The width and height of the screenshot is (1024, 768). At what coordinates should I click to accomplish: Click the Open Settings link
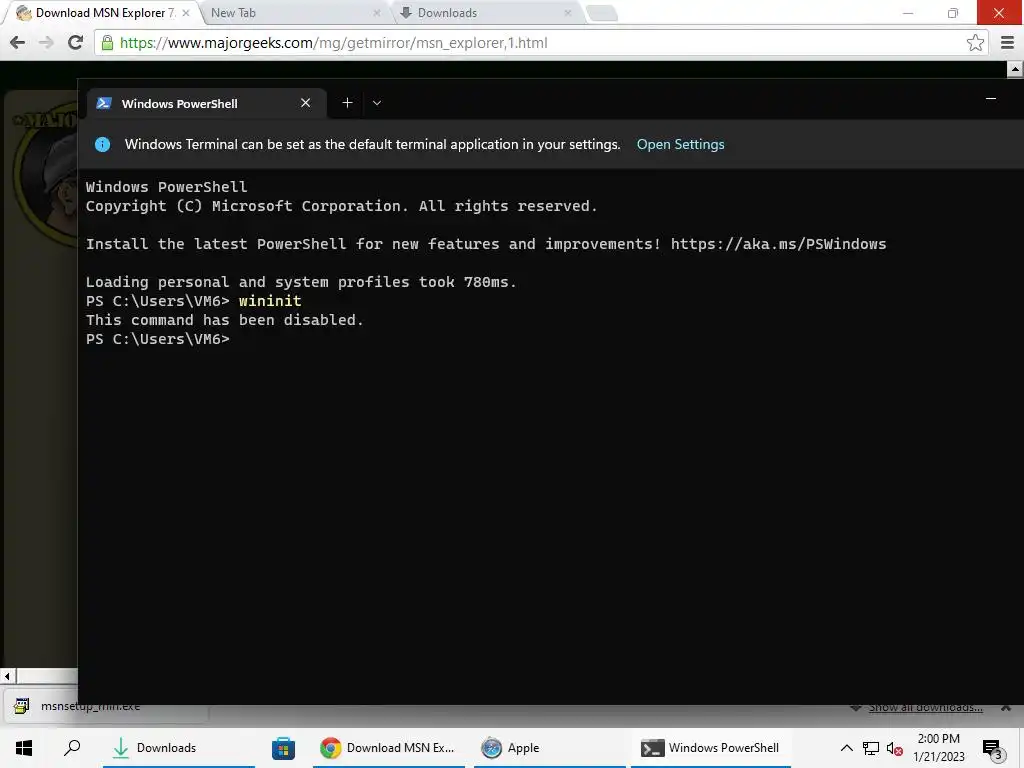click(680, 144)
